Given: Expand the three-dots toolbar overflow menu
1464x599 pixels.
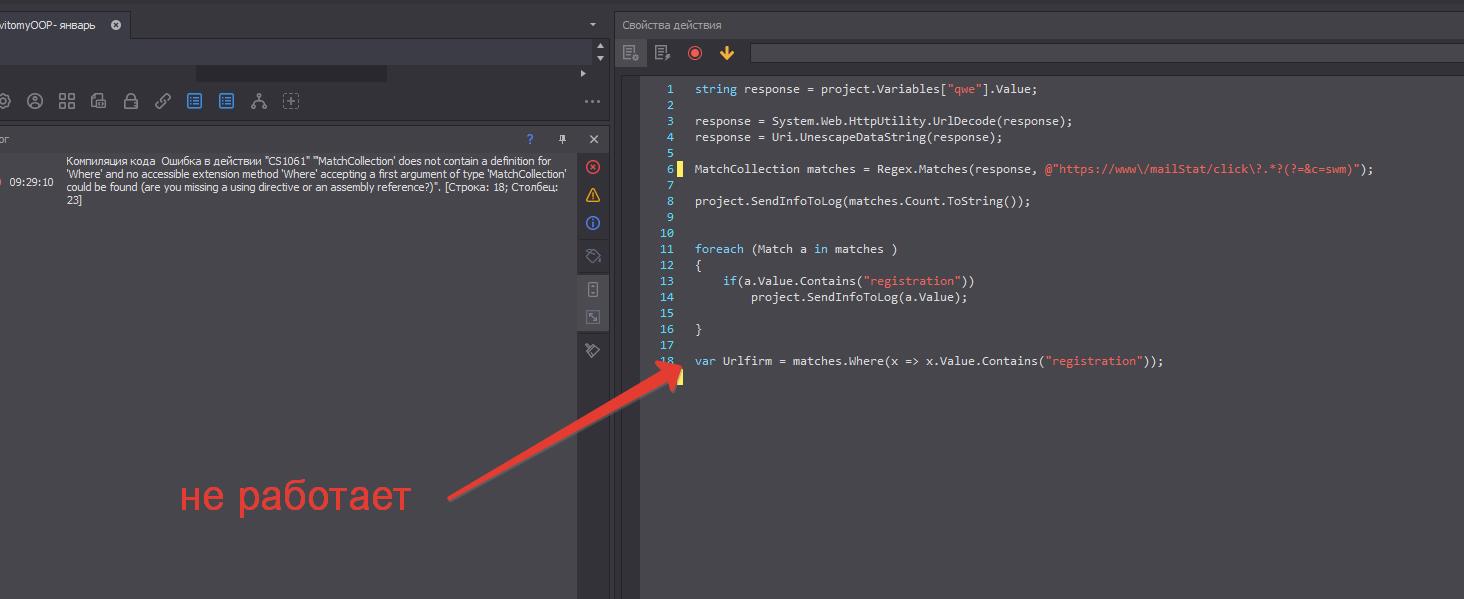Looking at the screenshot, I should (x=592, y=101).
